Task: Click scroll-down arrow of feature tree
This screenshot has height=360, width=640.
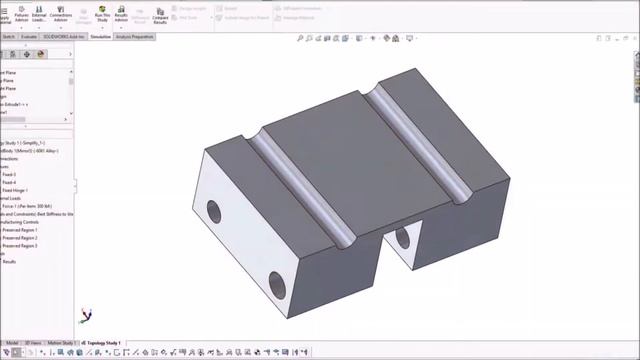Action: tap(71, 113)
